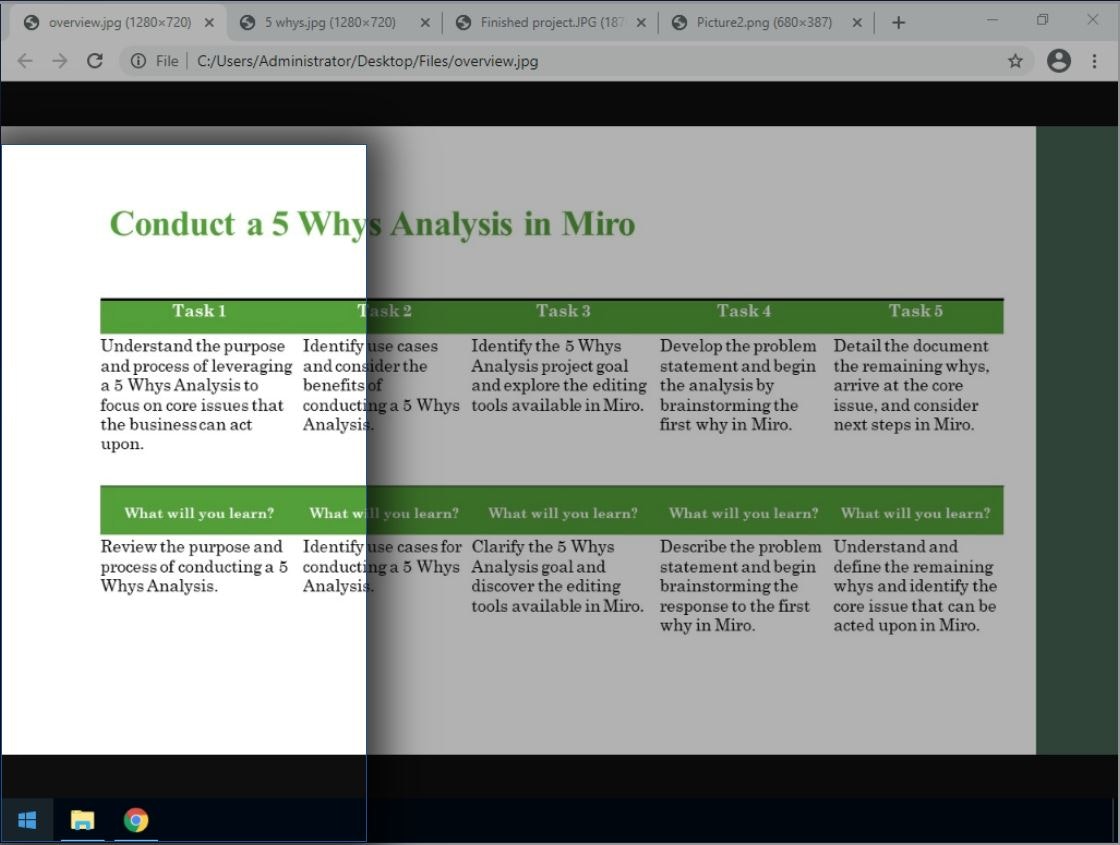Click the address bar file path
This screenshot has height=845, width=1120.
tap(367, 61)
